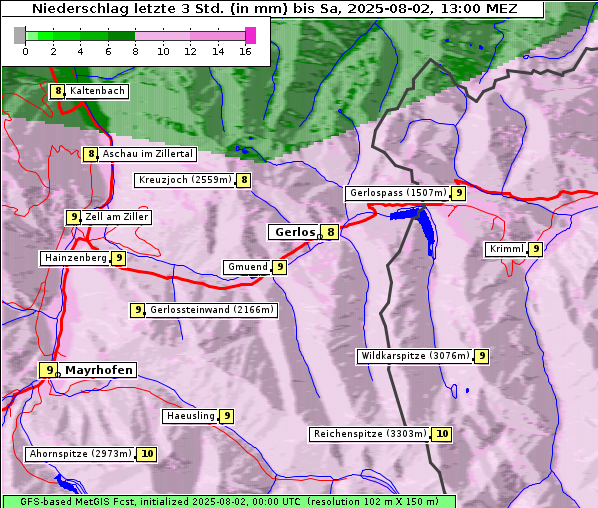The height and width of the screenshot is (508, 598).
Task: Click the Krimml yellow 9 badge
Action: (535, 249)
